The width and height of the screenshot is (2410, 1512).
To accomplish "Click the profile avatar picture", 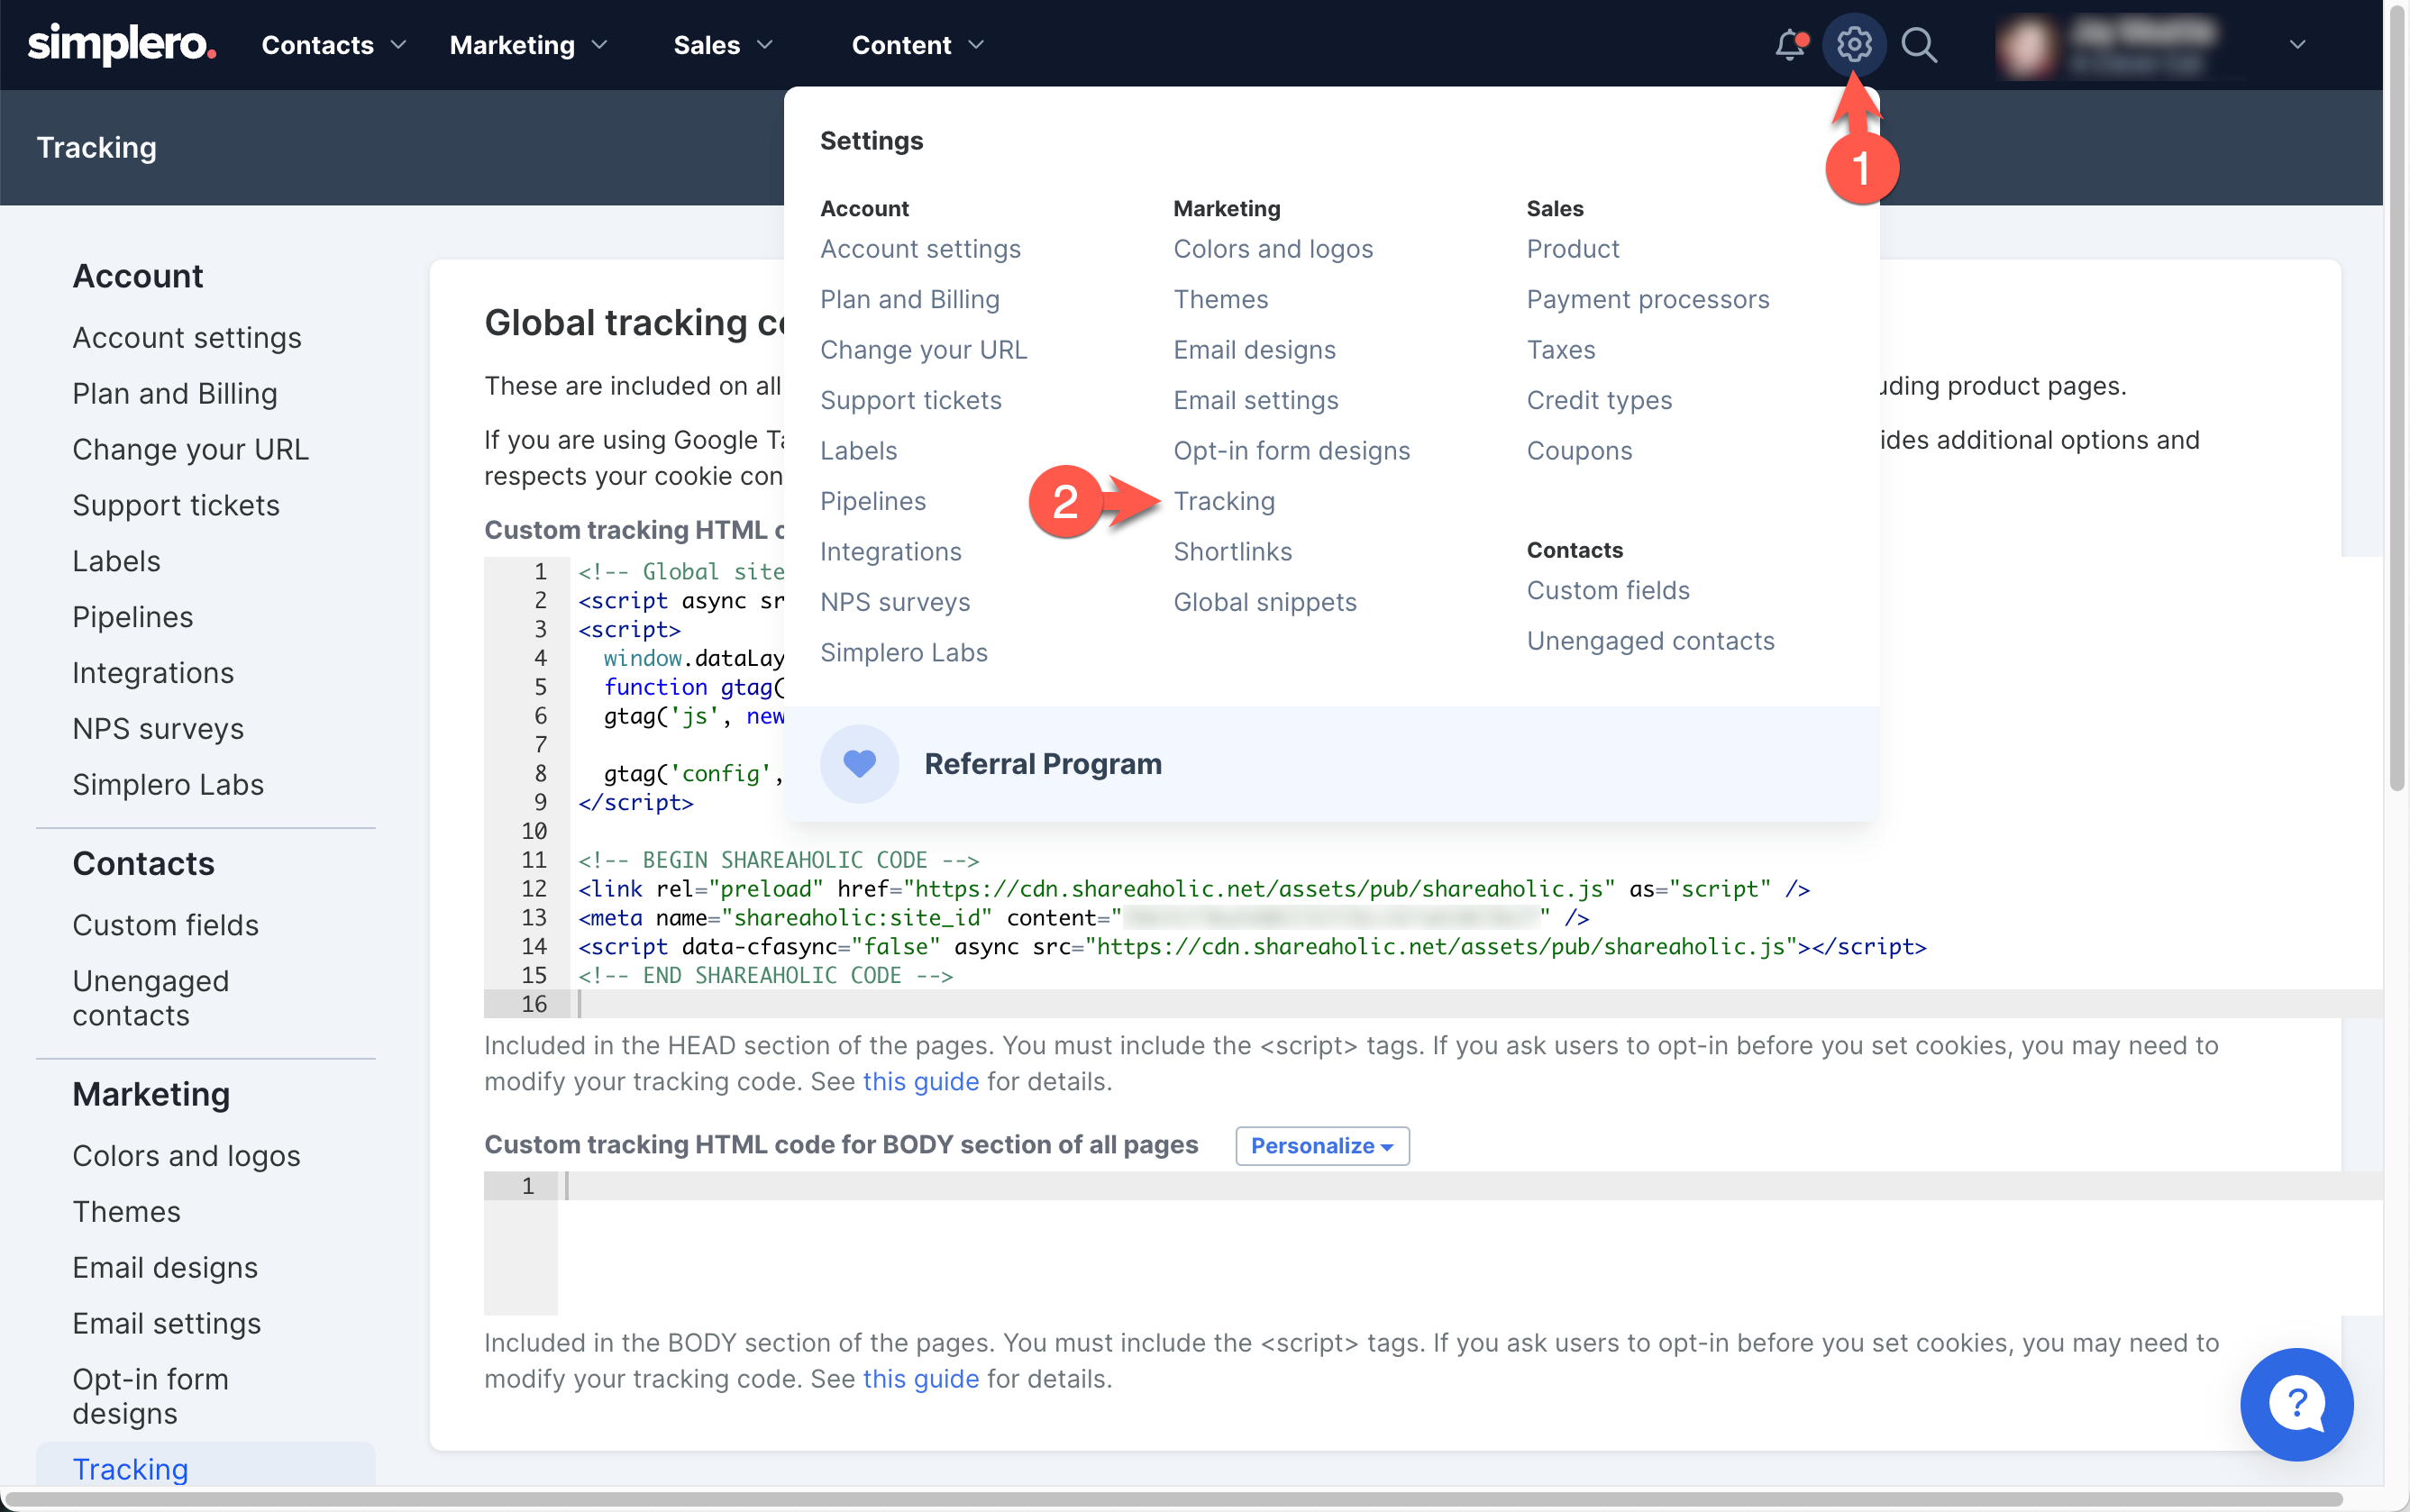I will (x=2028, y=44).
